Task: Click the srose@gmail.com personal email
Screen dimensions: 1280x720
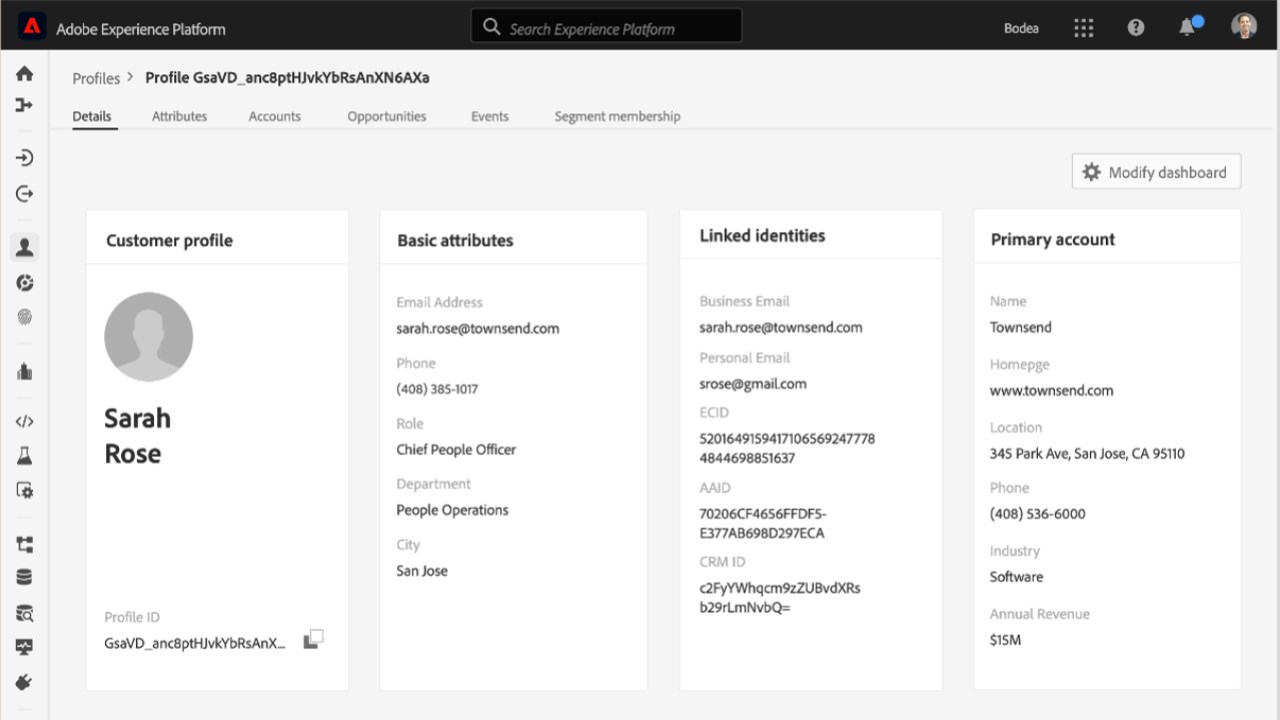Action: tap(753, 384)
